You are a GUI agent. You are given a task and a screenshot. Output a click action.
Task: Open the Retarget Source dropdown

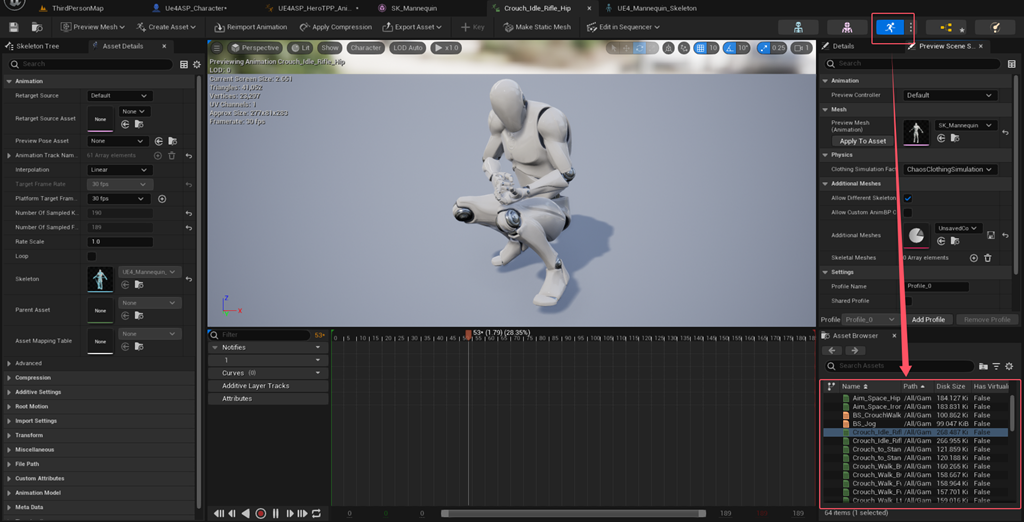click(x=120, y=95)
